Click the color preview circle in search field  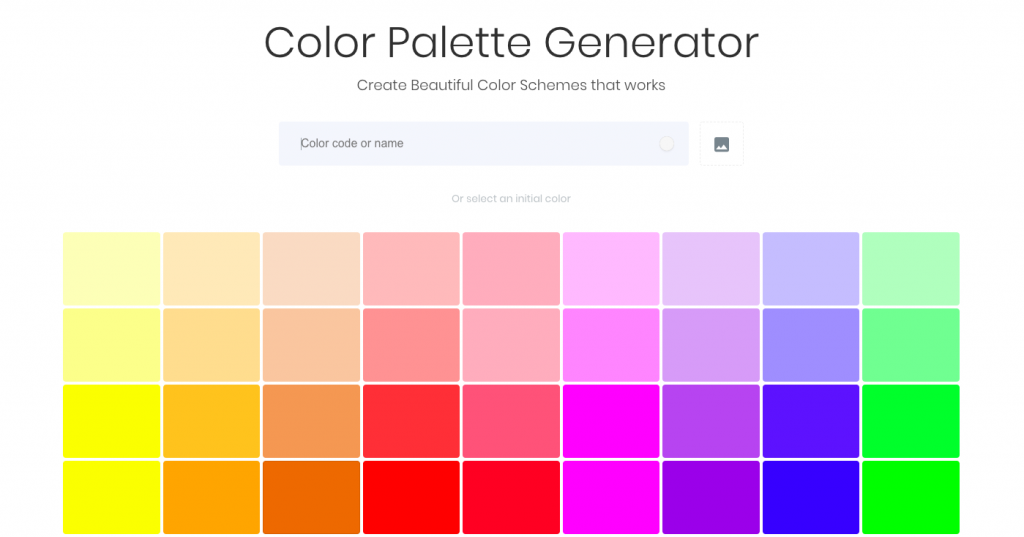(x=666, y=144)
